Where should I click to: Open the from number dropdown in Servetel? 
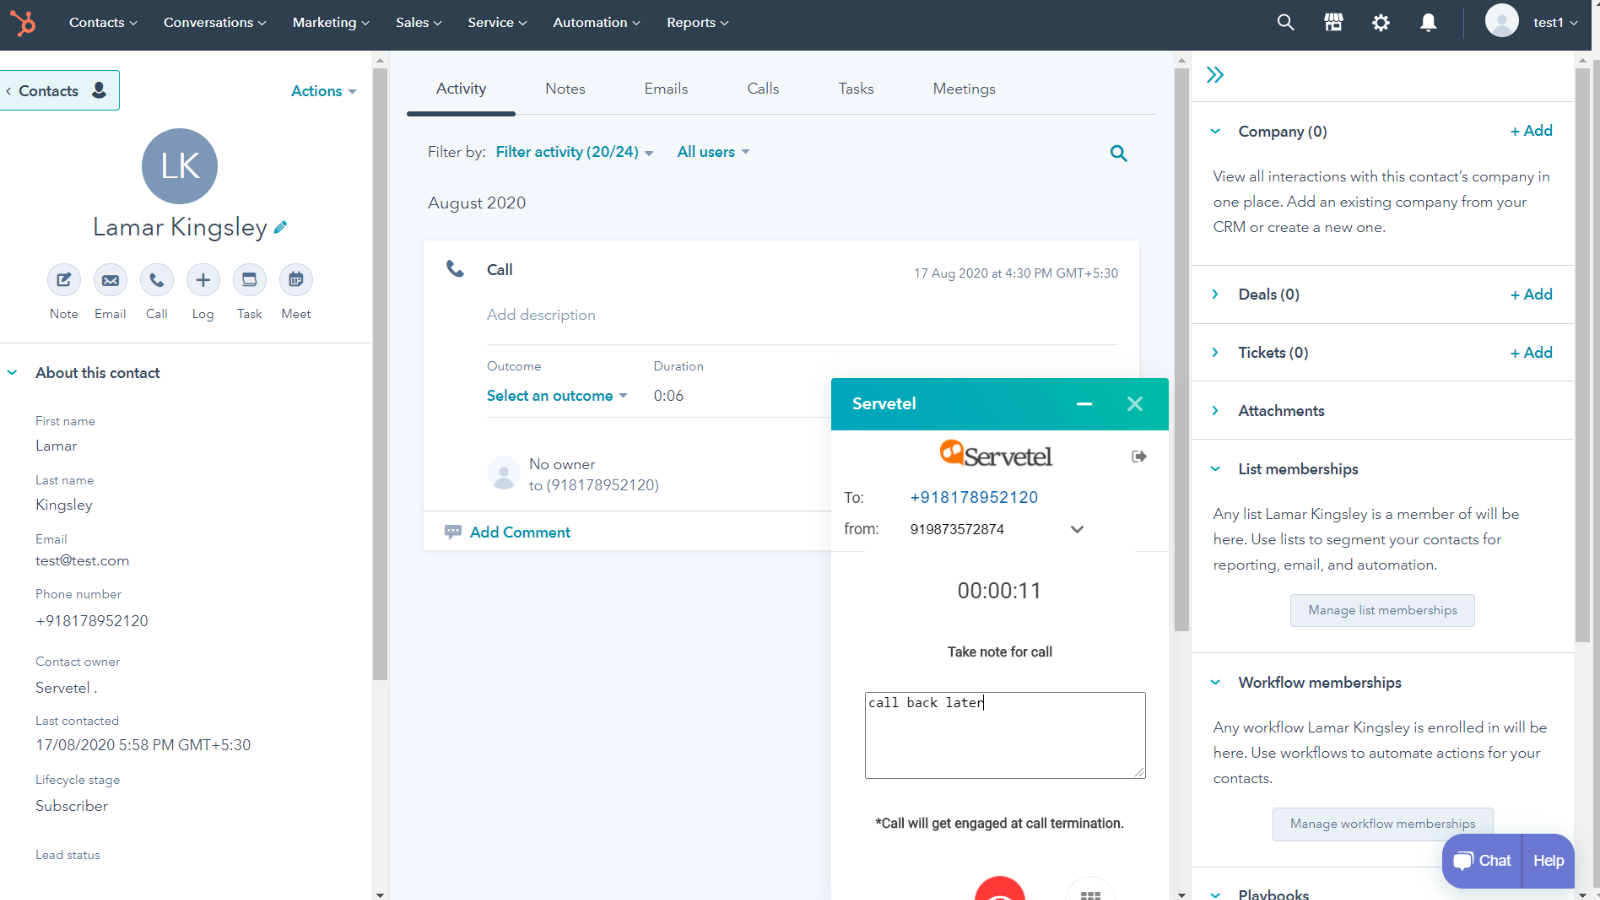point(1077,529)
